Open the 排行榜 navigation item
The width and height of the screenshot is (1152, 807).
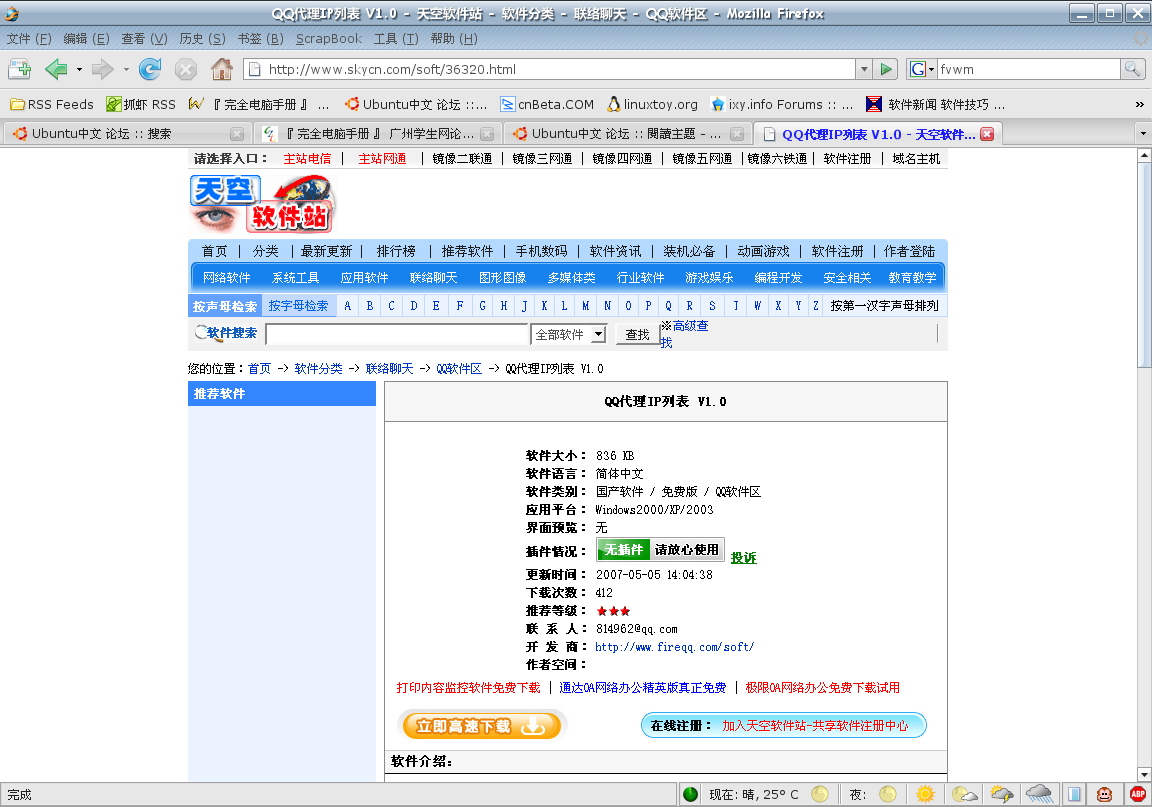pyautogui.click(x=396, y=251)
